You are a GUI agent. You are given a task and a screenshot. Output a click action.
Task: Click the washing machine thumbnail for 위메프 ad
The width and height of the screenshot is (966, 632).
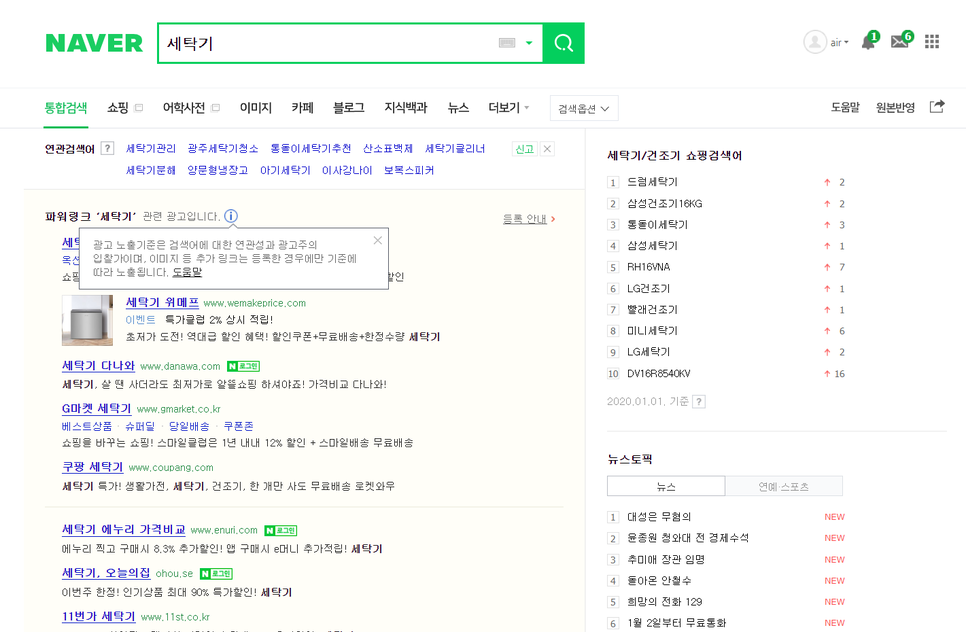point(87,320)
